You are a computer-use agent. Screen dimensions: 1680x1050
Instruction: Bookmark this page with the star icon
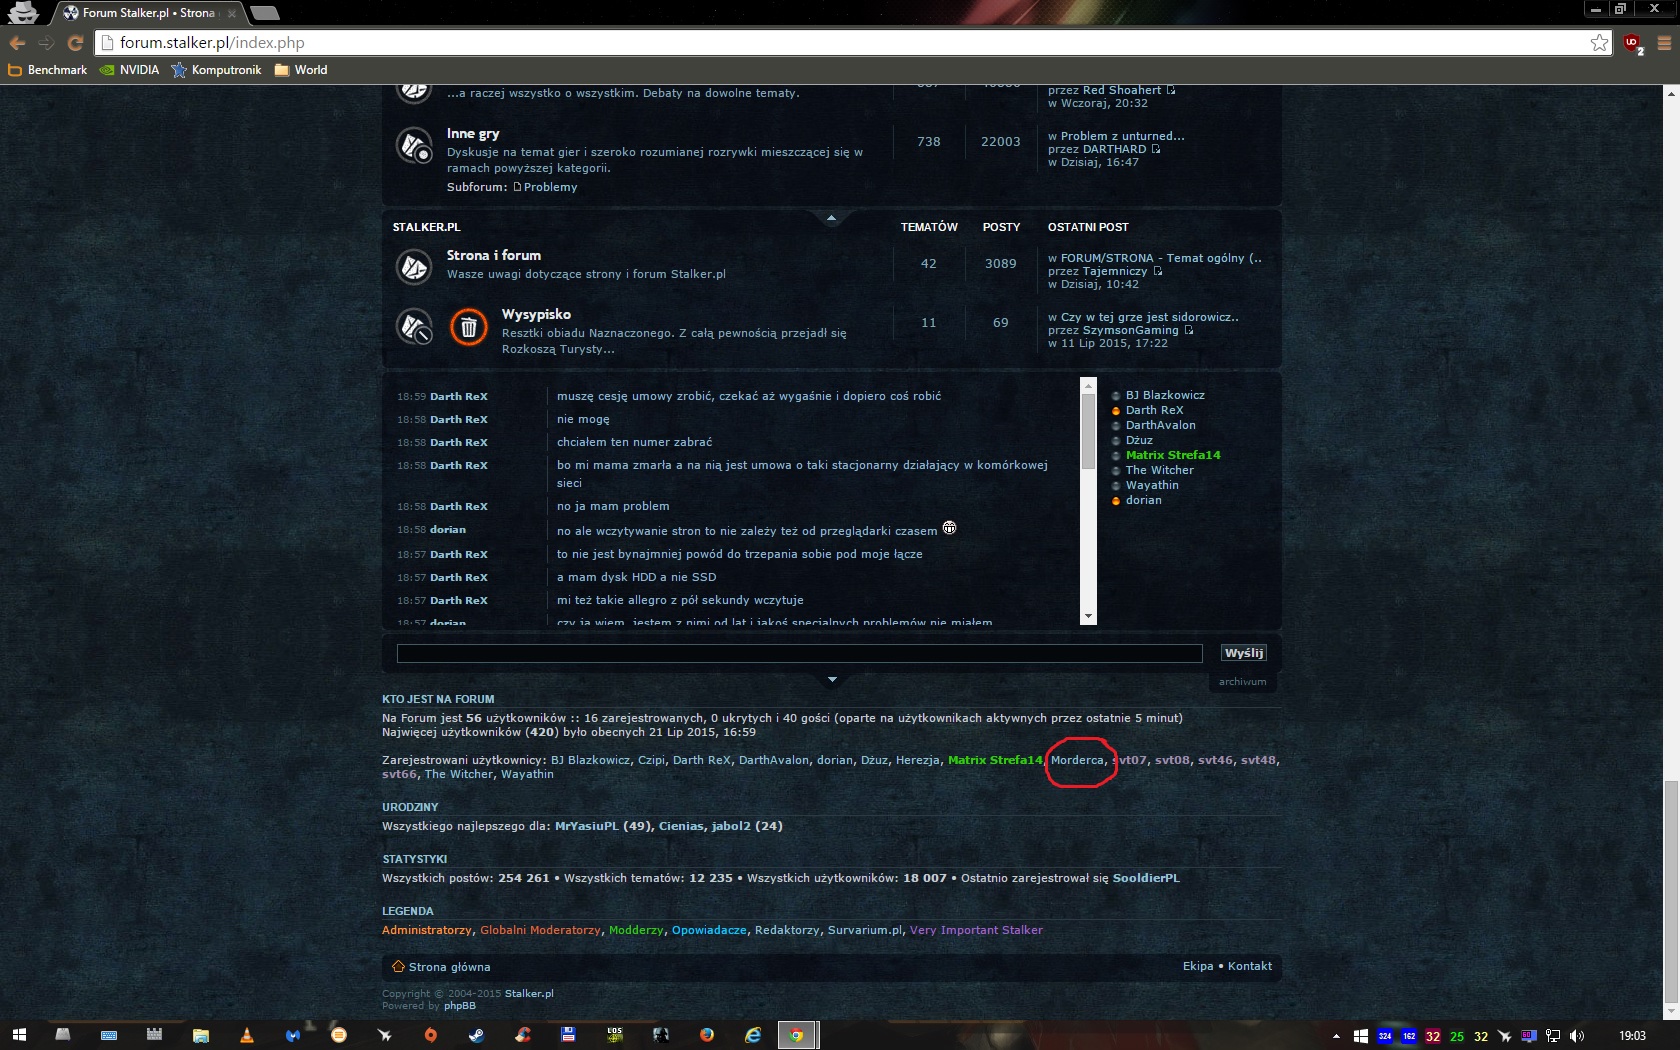tap(1599, 43)
